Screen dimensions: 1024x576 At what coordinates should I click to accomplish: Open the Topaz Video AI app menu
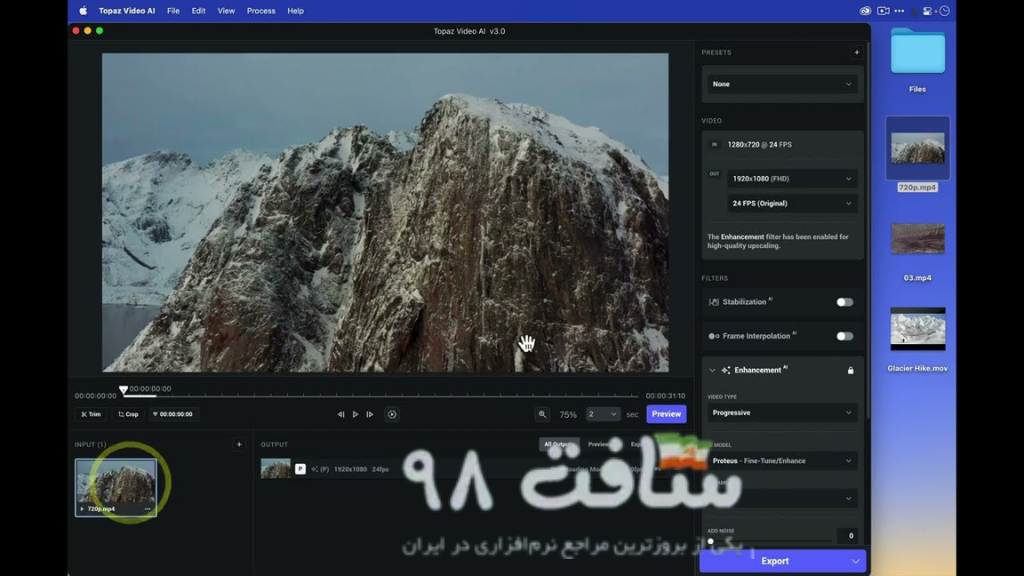127,10
